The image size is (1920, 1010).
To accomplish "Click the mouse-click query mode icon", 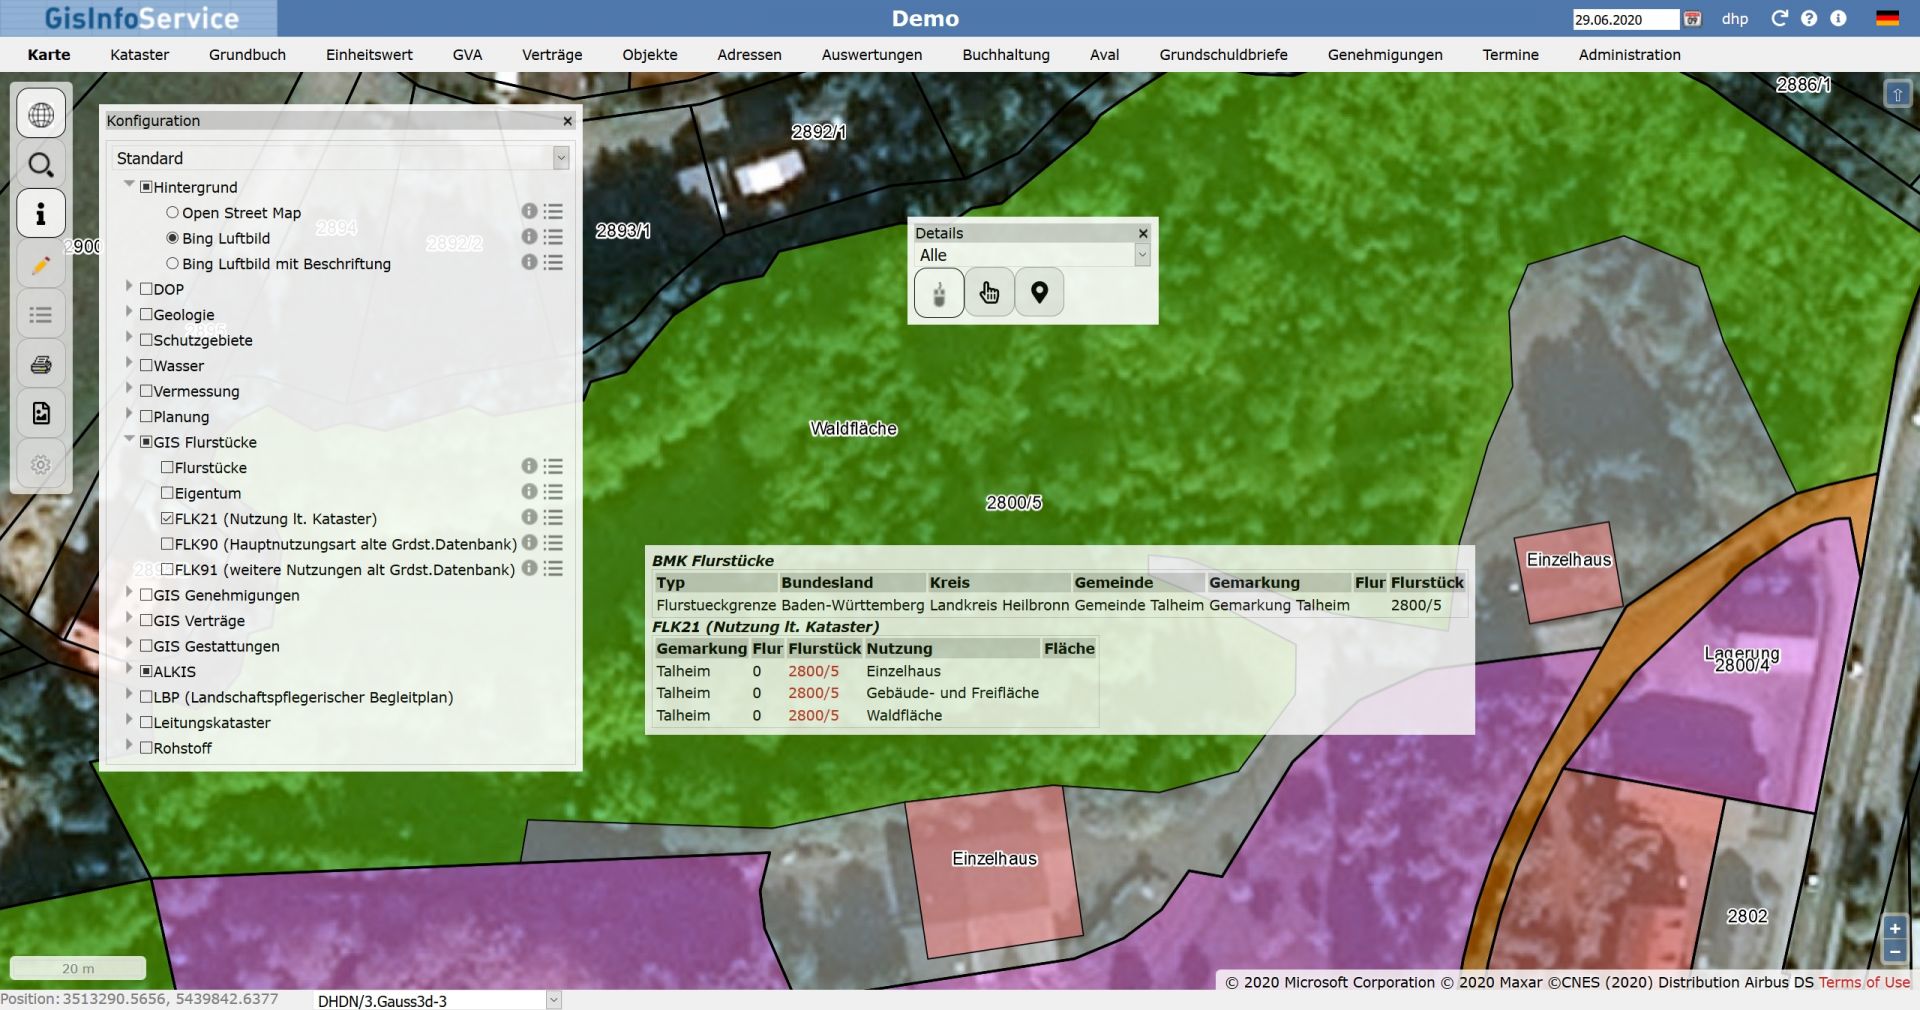I will tap(939, 293).
